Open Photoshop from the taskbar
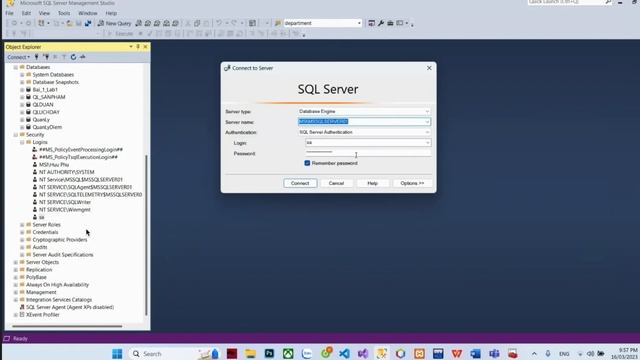 [x=269, y=353]
